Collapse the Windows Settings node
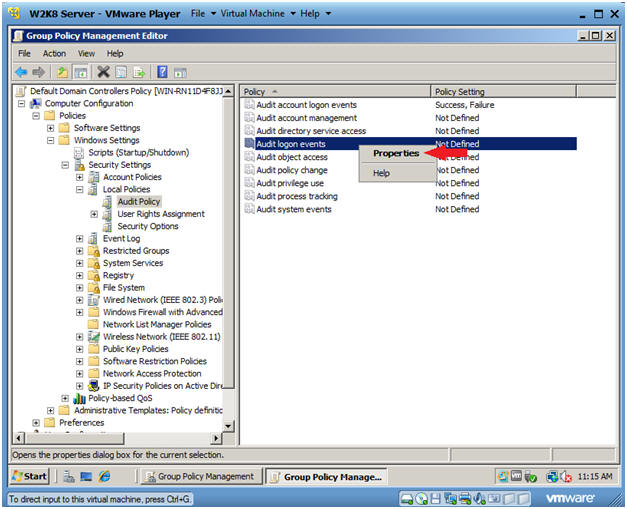 coord(50,140)
